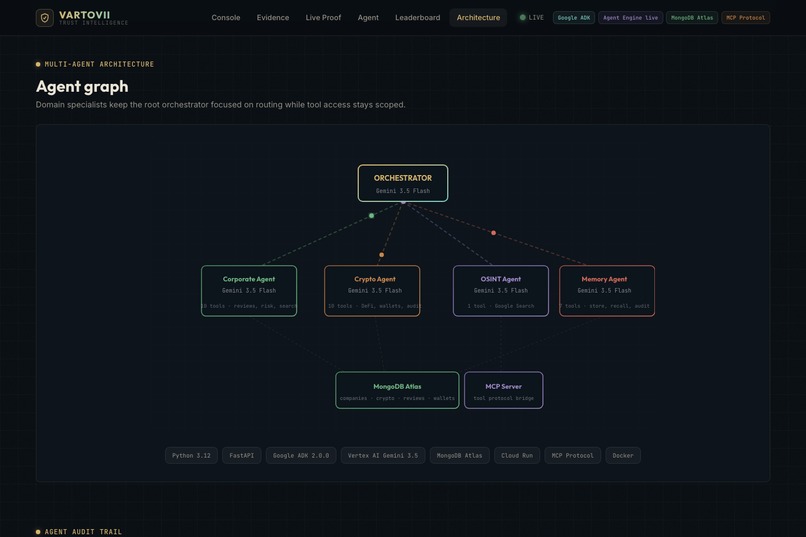
Task: Click the MCP Protocol tech chip
Action: click(573, 455)
